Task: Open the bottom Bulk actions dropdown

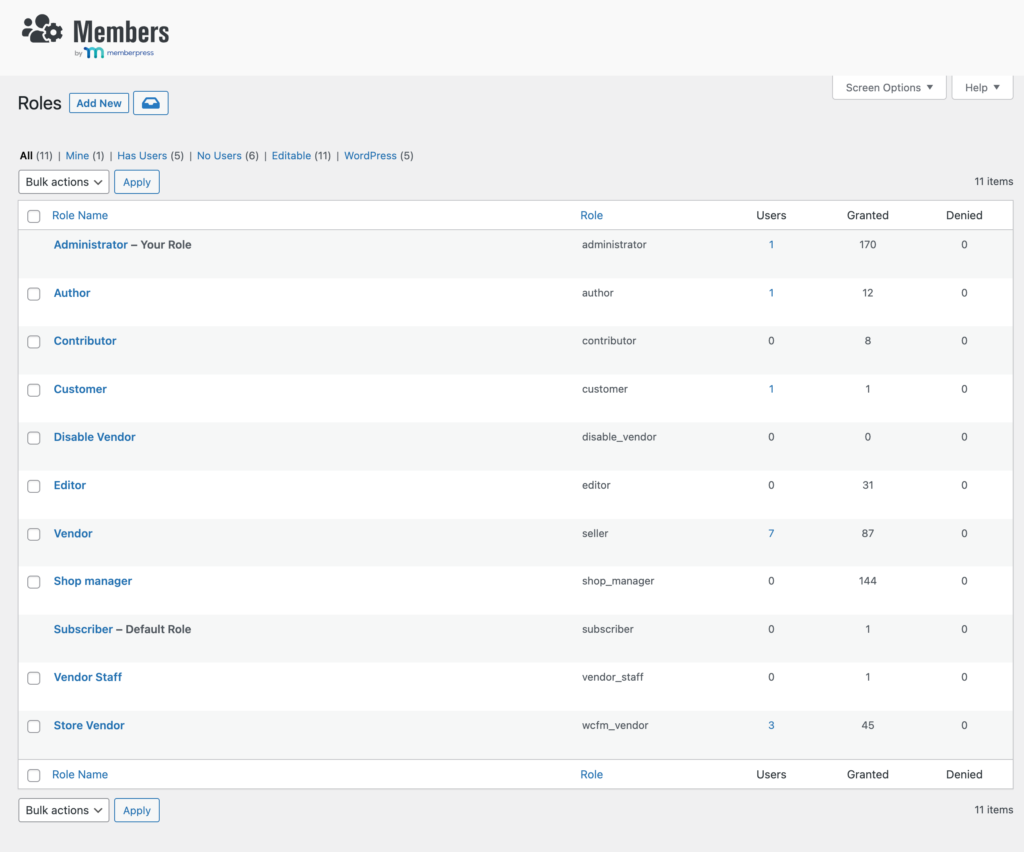Action: (64, 810)
